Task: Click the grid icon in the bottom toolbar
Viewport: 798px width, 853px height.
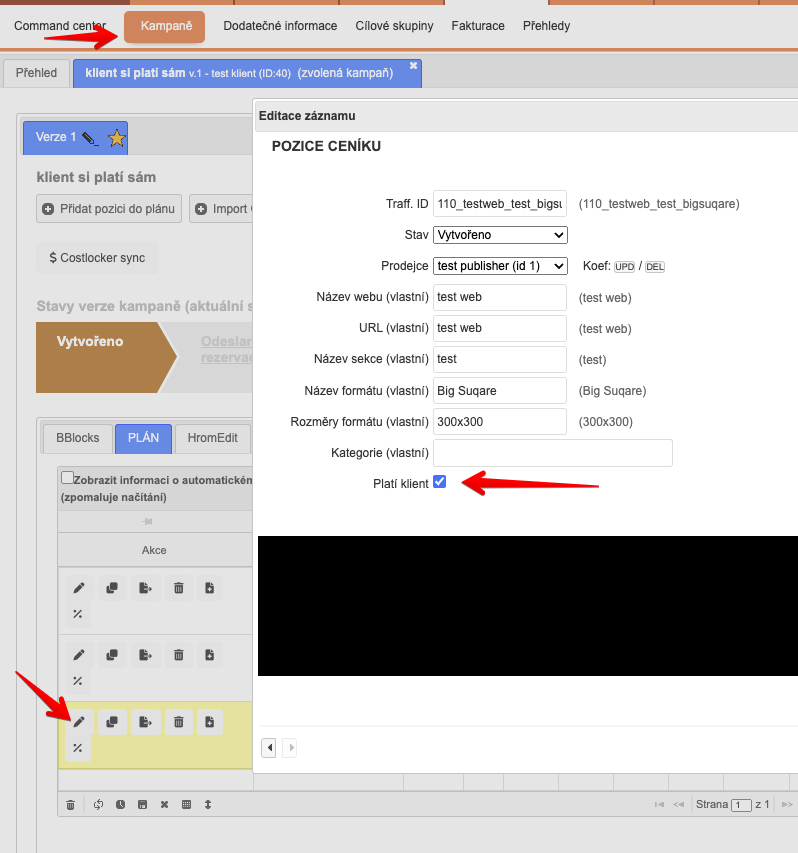Action: pyautogui.click(x=186, y=804)
